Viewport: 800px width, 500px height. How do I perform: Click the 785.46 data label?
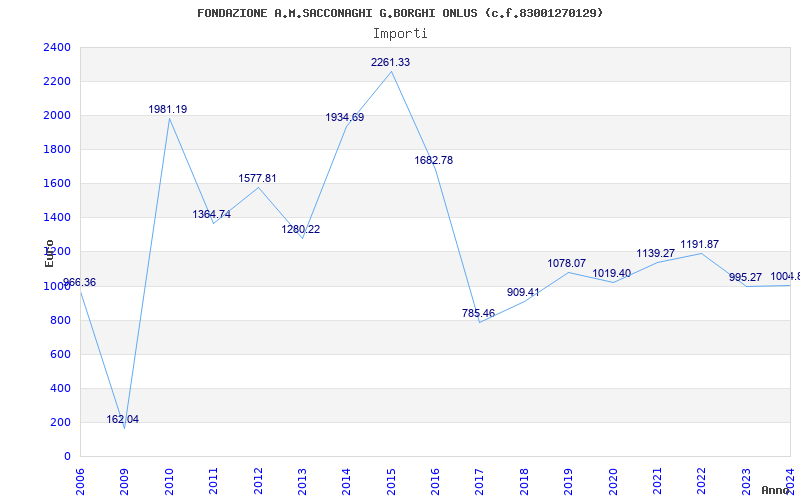[479, 313]
